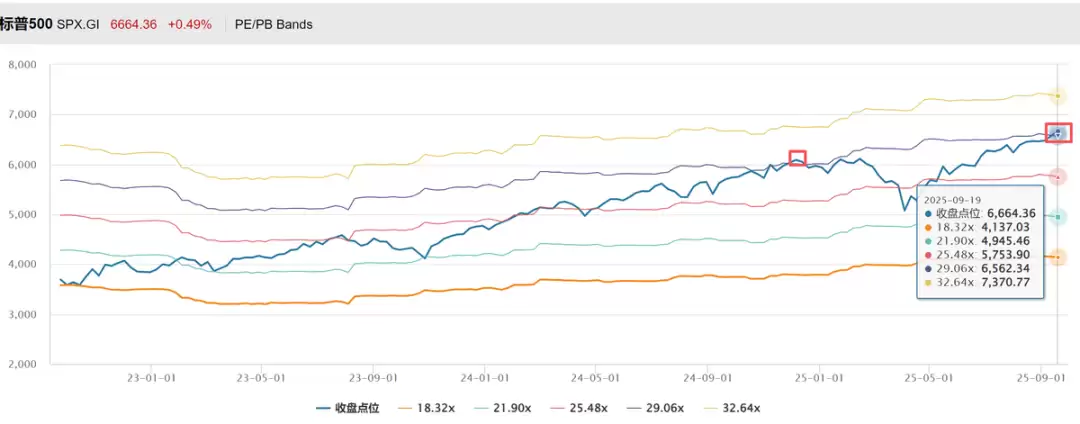Viewport: 1080px width, 424px height.
Task: Click the +0.49% change value in header
Action: pos(189,24)
